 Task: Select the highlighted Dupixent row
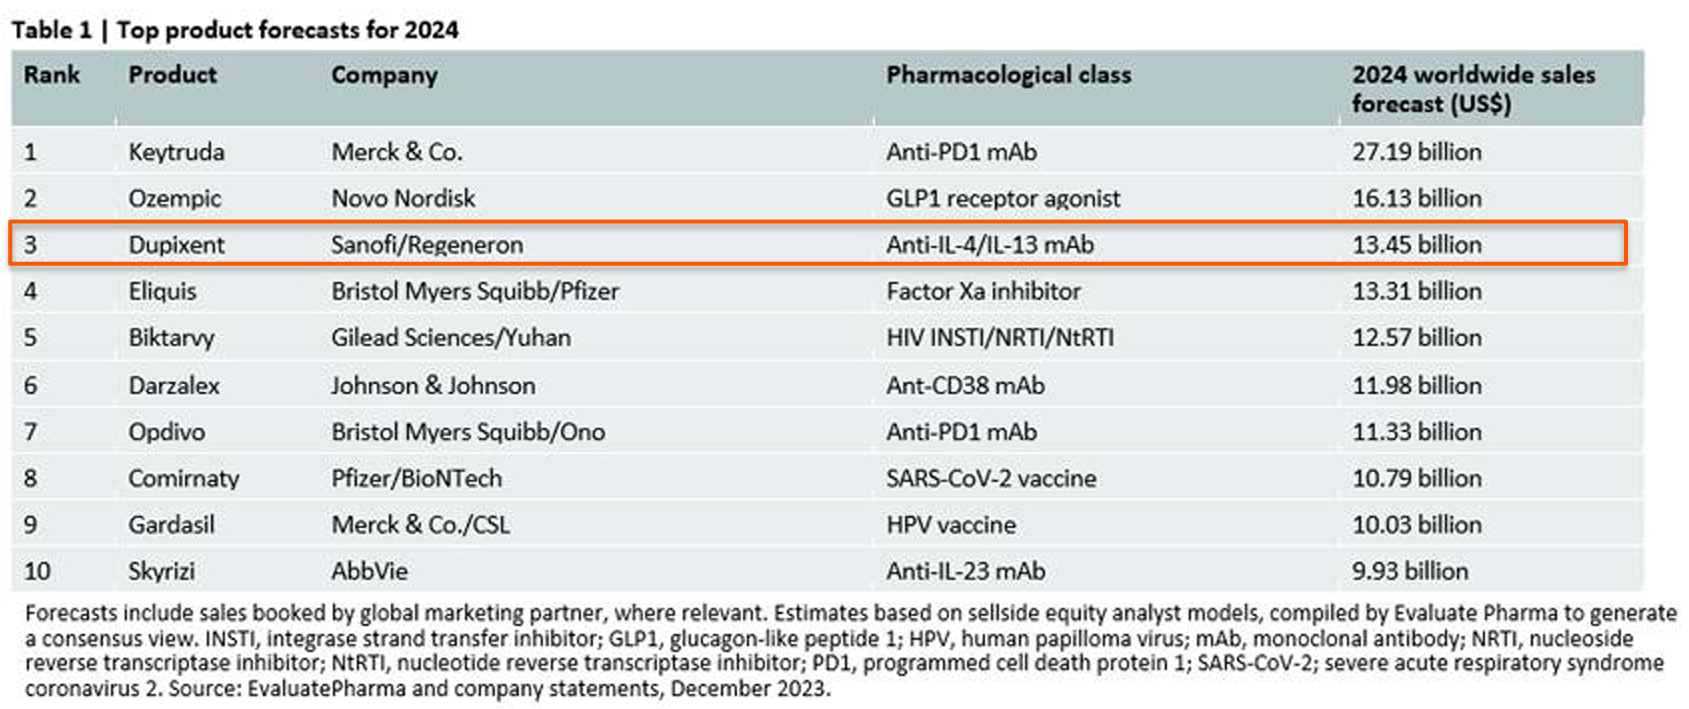pos(818,244)
